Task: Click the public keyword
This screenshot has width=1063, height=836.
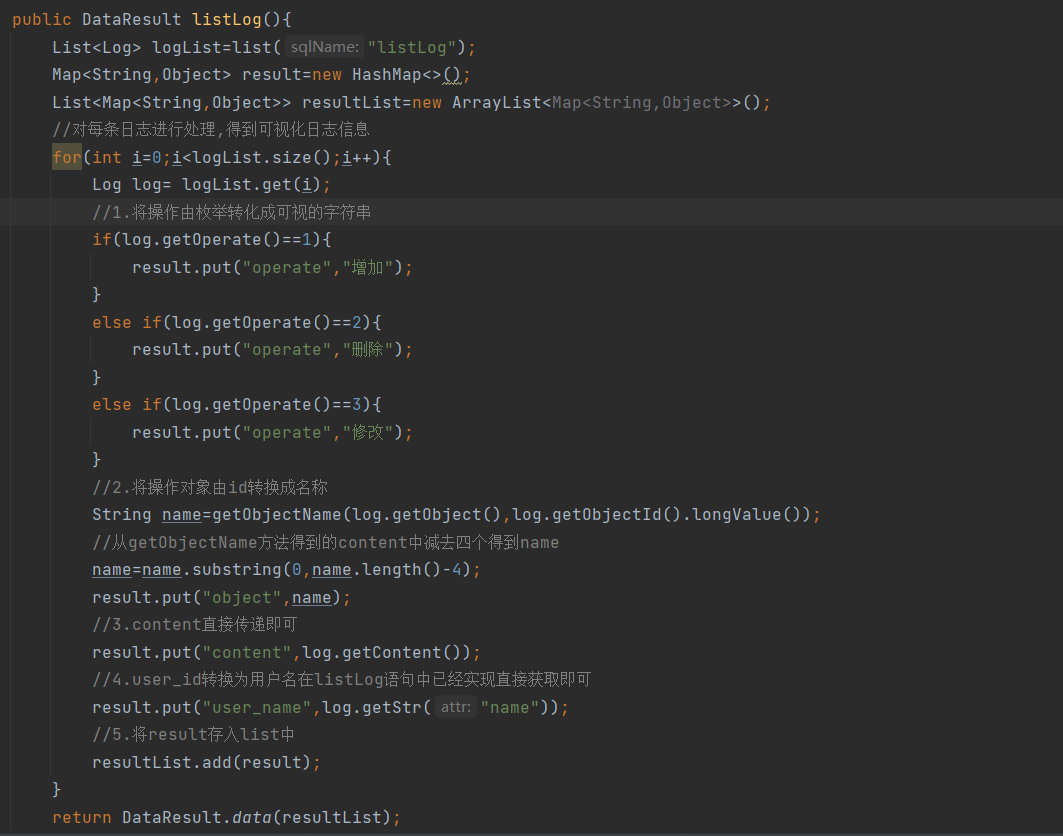Action: tap(41, 20)
